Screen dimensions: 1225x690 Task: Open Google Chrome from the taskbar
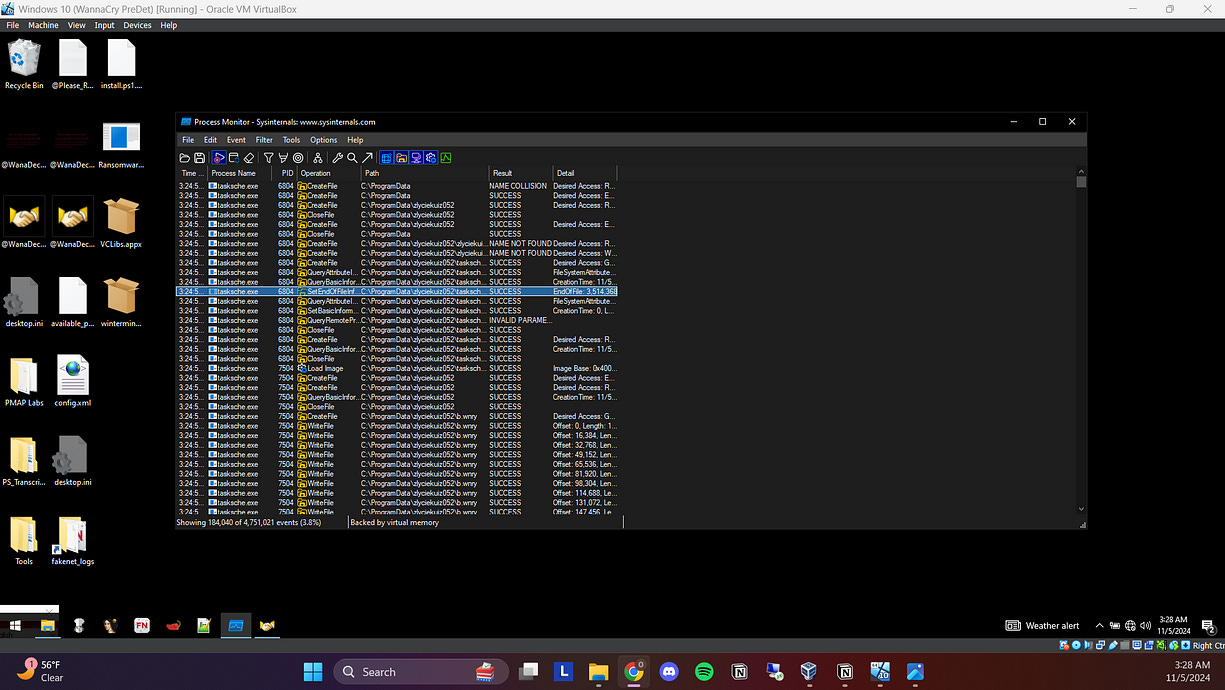pyautogui.click(x=635, y=671)
